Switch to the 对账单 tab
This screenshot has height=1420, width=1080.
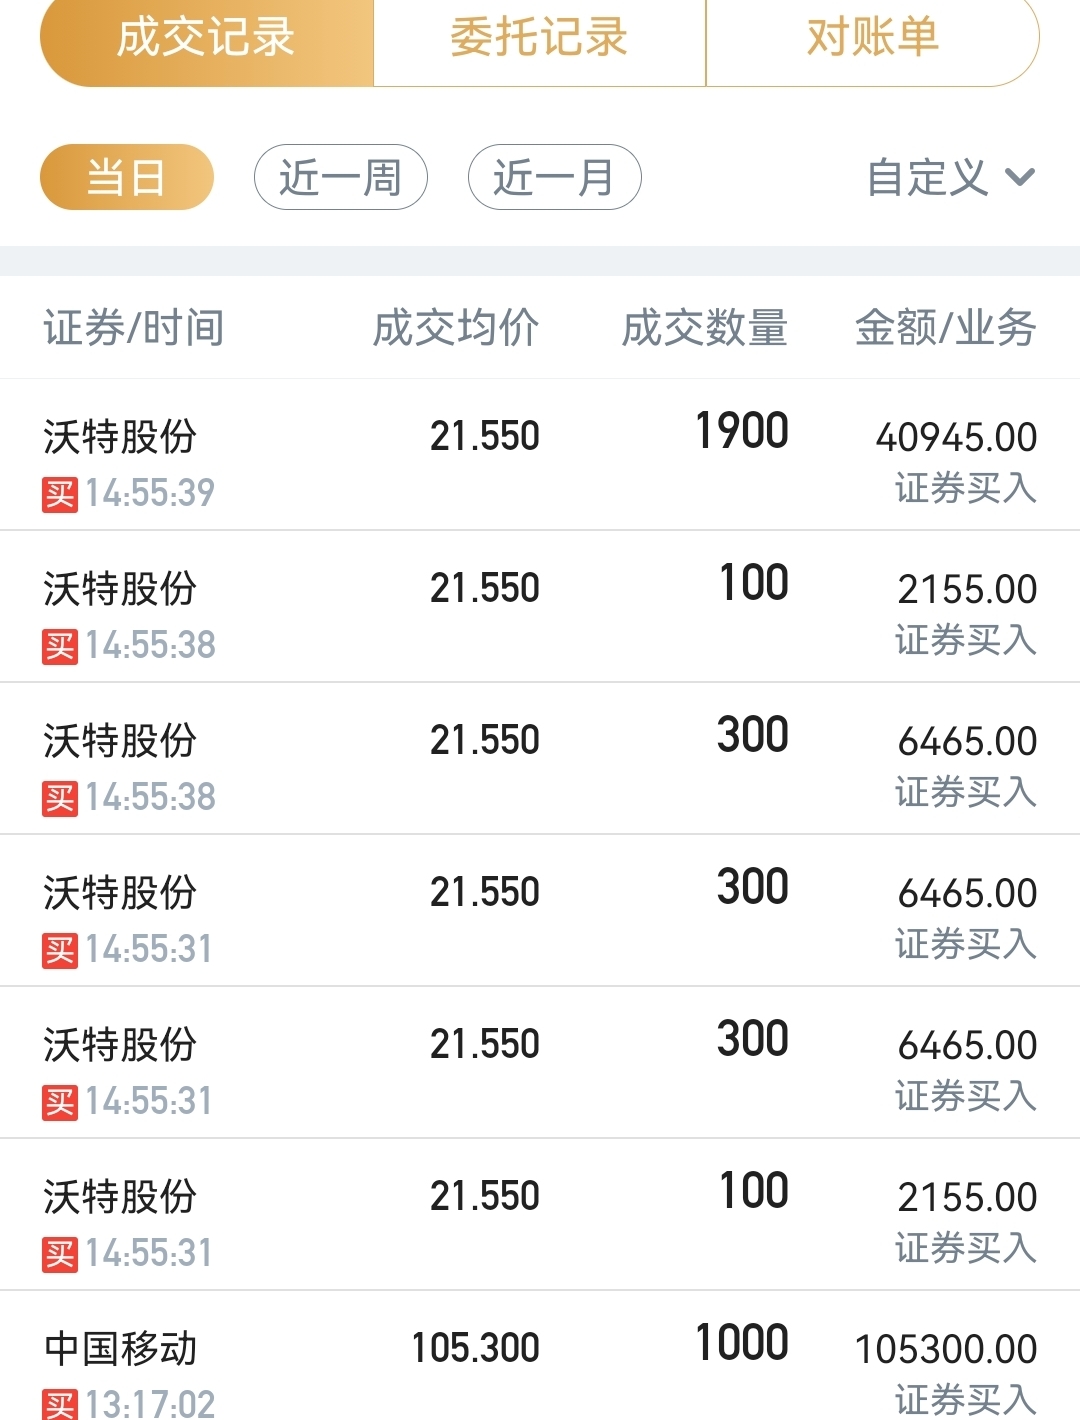[873, 38]
